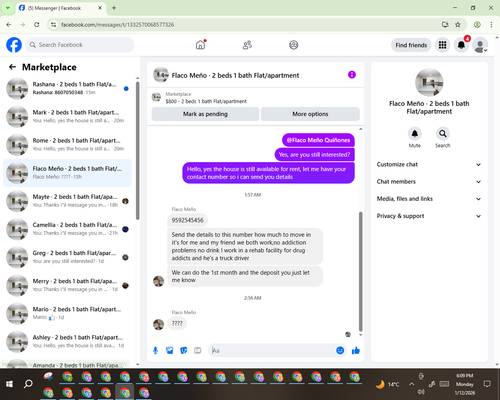The image size is (500, 400).
Task: Open Mario conversation
Action: click(67, 314)
